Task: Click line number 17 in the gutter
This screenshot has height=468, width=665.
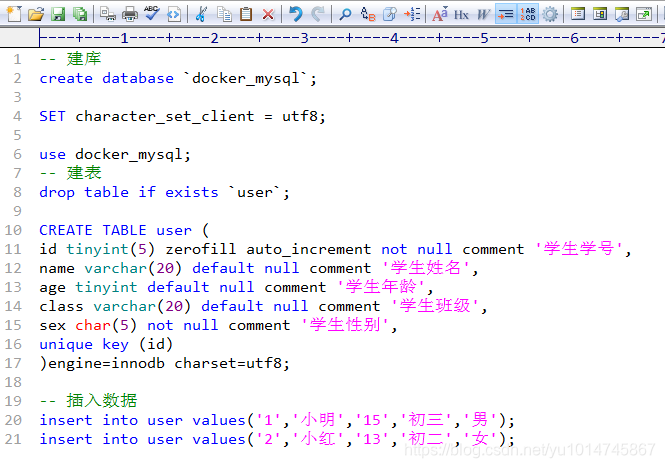Action: tap(13, 363)
